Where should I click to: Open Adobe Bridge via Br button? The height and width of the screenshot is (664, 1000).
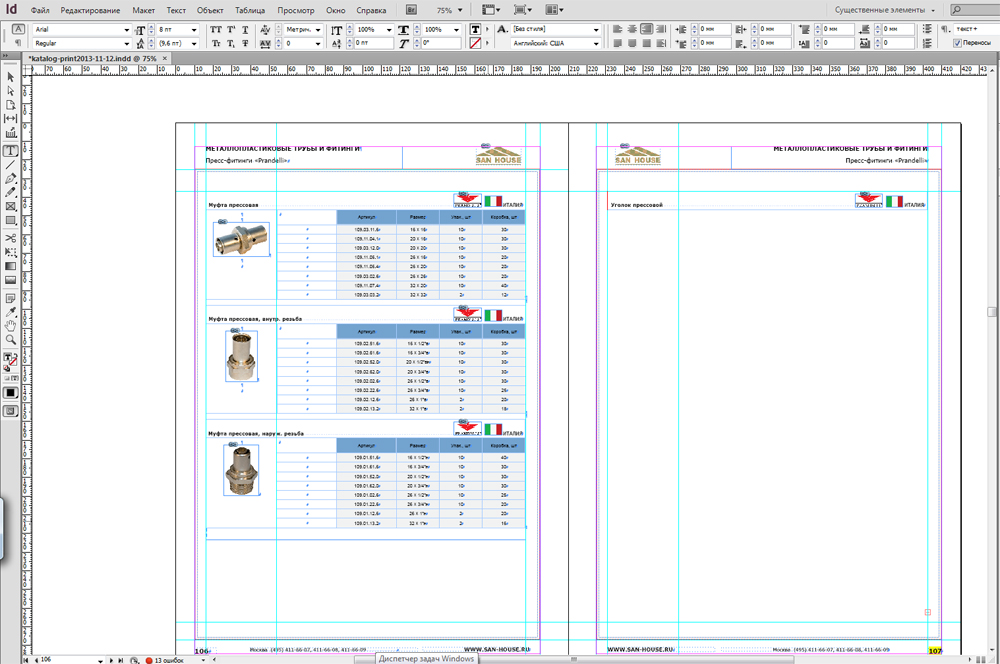pos(411,10)
